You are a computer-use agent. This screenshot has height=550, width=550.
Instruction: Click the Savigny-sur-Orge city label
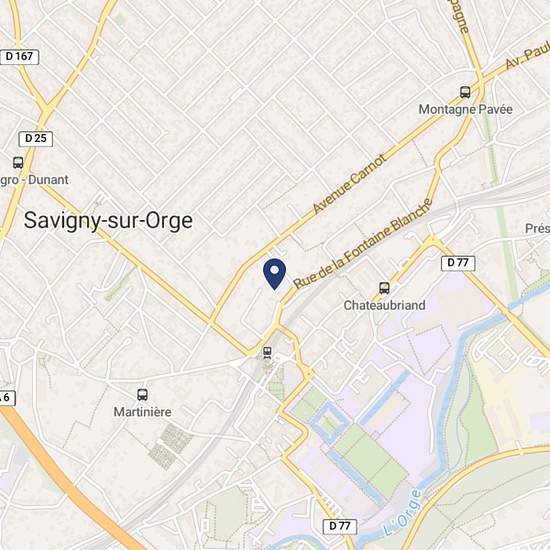click(108, 221)
